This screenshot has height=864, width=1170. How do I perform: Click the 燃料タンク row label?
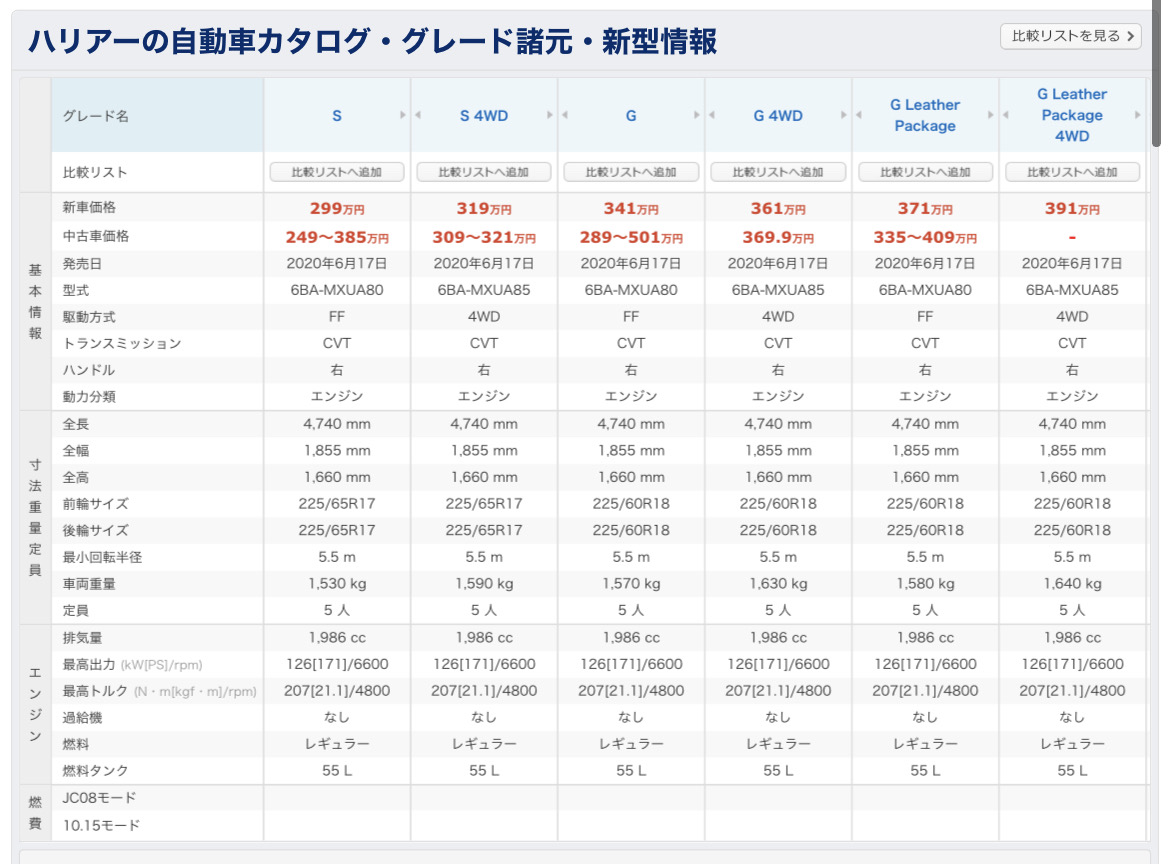tap(96, 771)
